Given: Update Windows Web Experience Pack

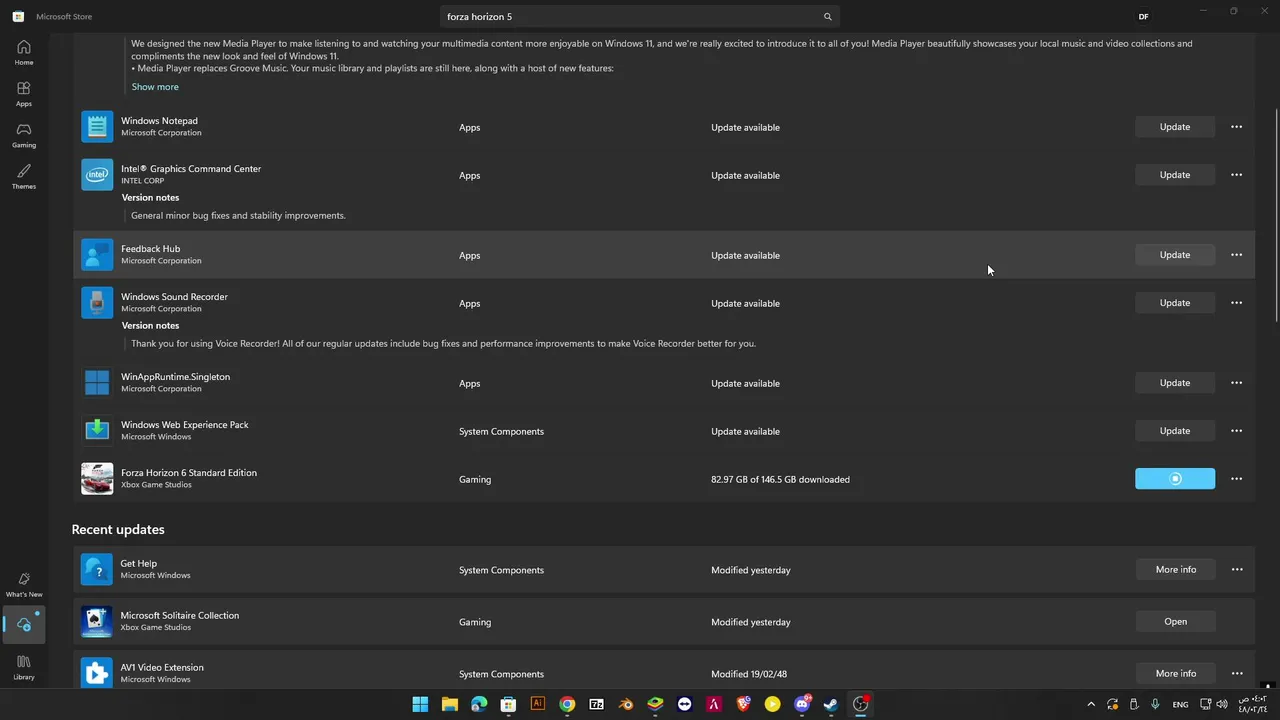Looking at the screenshot, I should (1175, 431).
